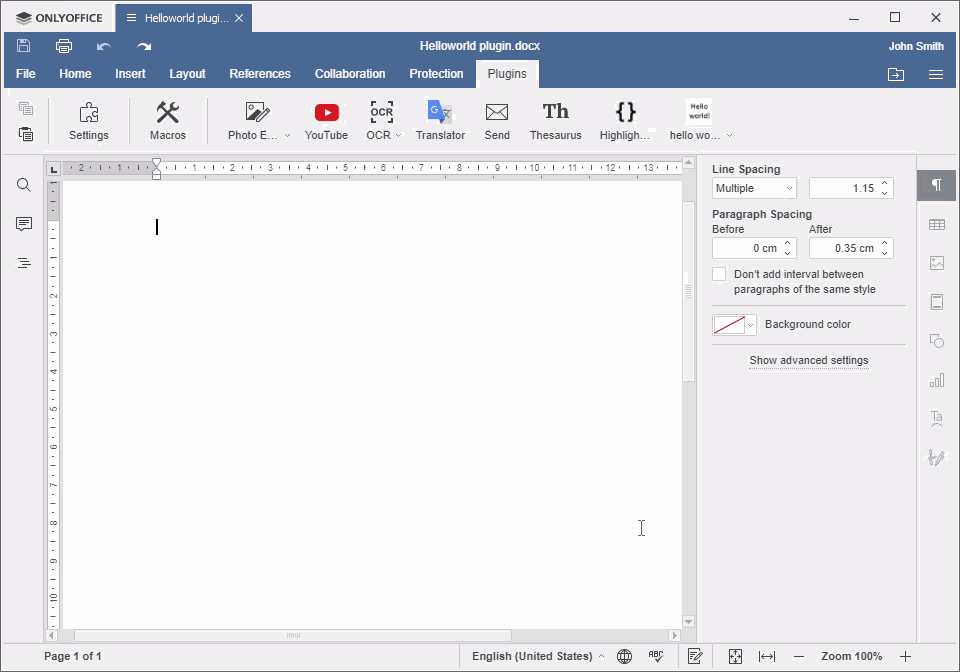This screenshot has height=672, width=960.
Task: Check Don't add interval between paragraphs
Action: [x=719, y=274]
